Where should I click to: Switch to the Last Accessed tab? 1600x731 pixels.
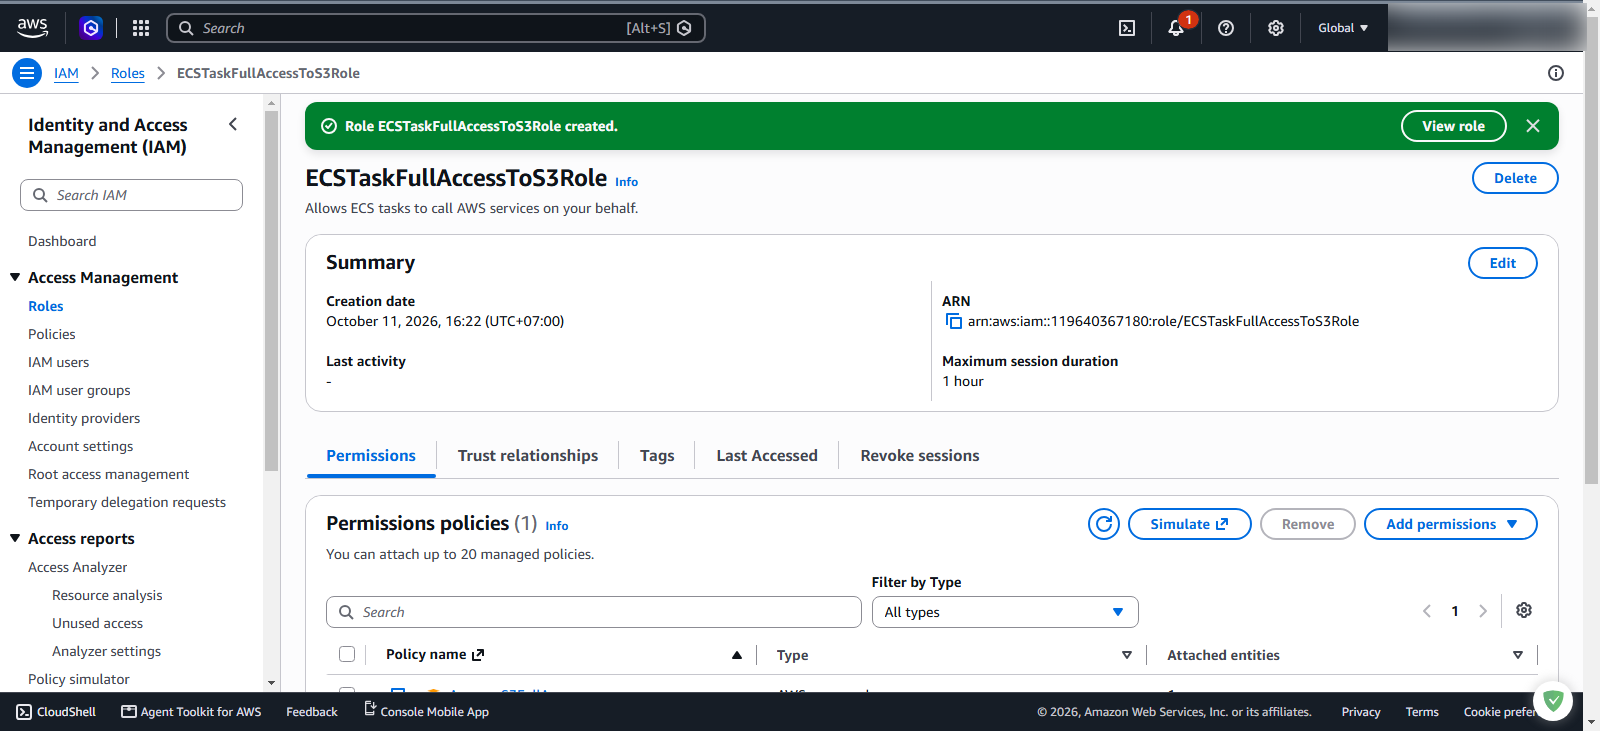click(767, 455)
